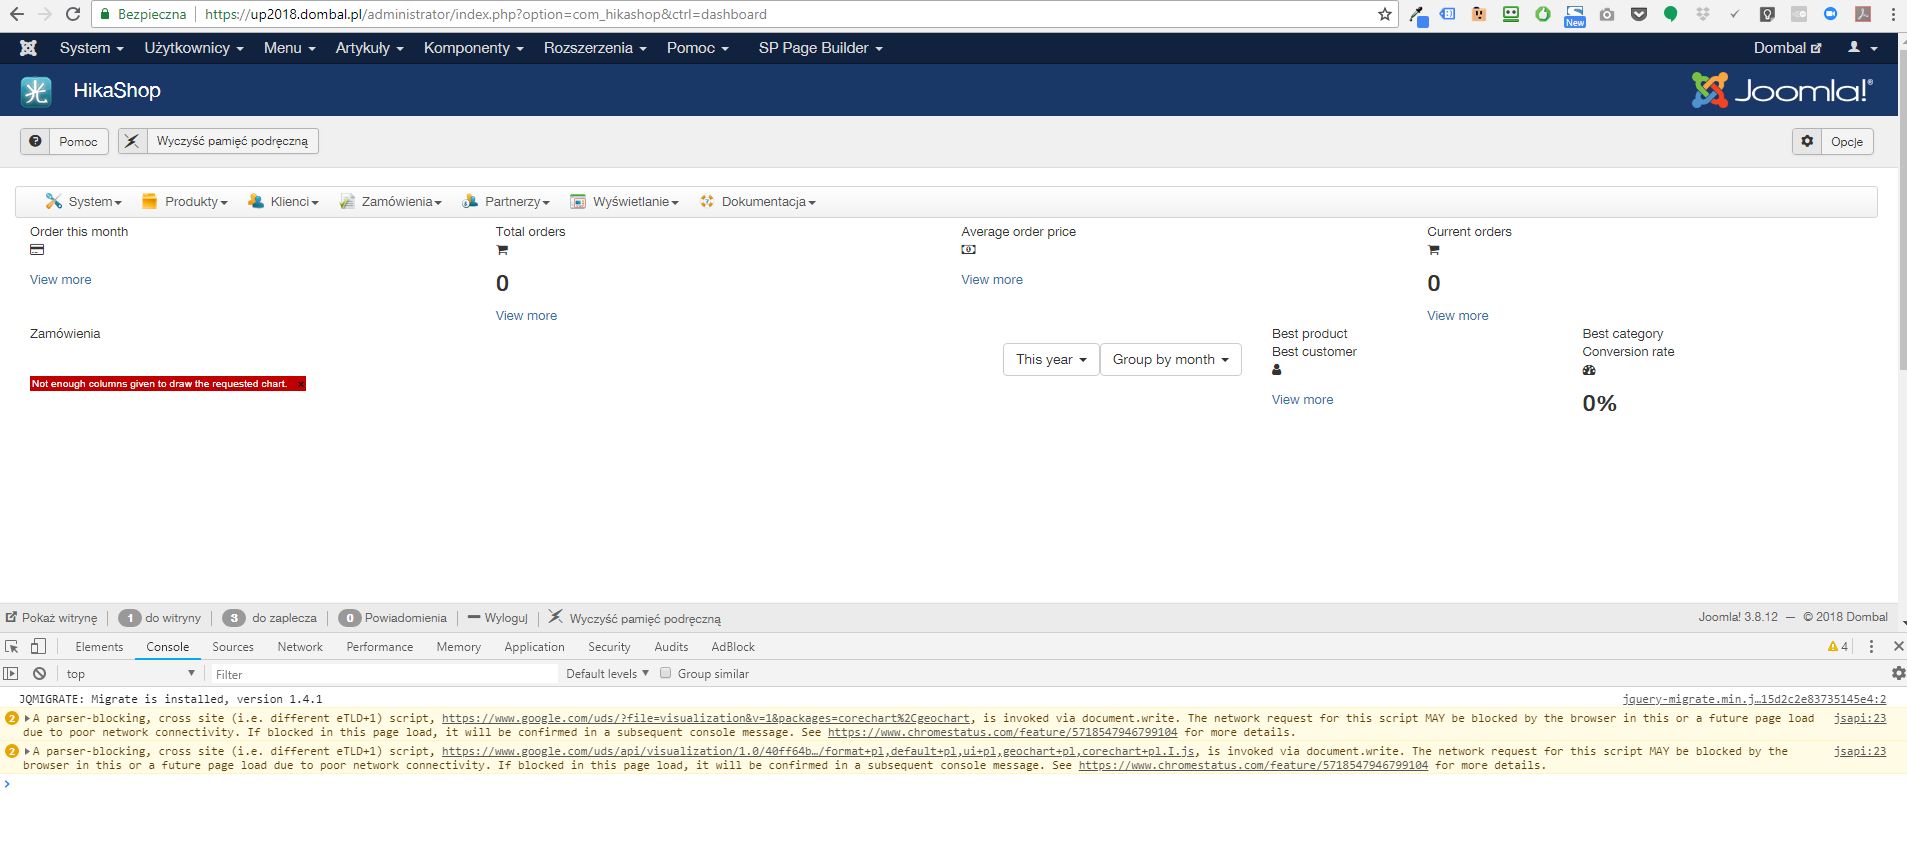Open the HikaShop System submenu with the tools icon
1907x851 pixels.
(x=83, y=202)
